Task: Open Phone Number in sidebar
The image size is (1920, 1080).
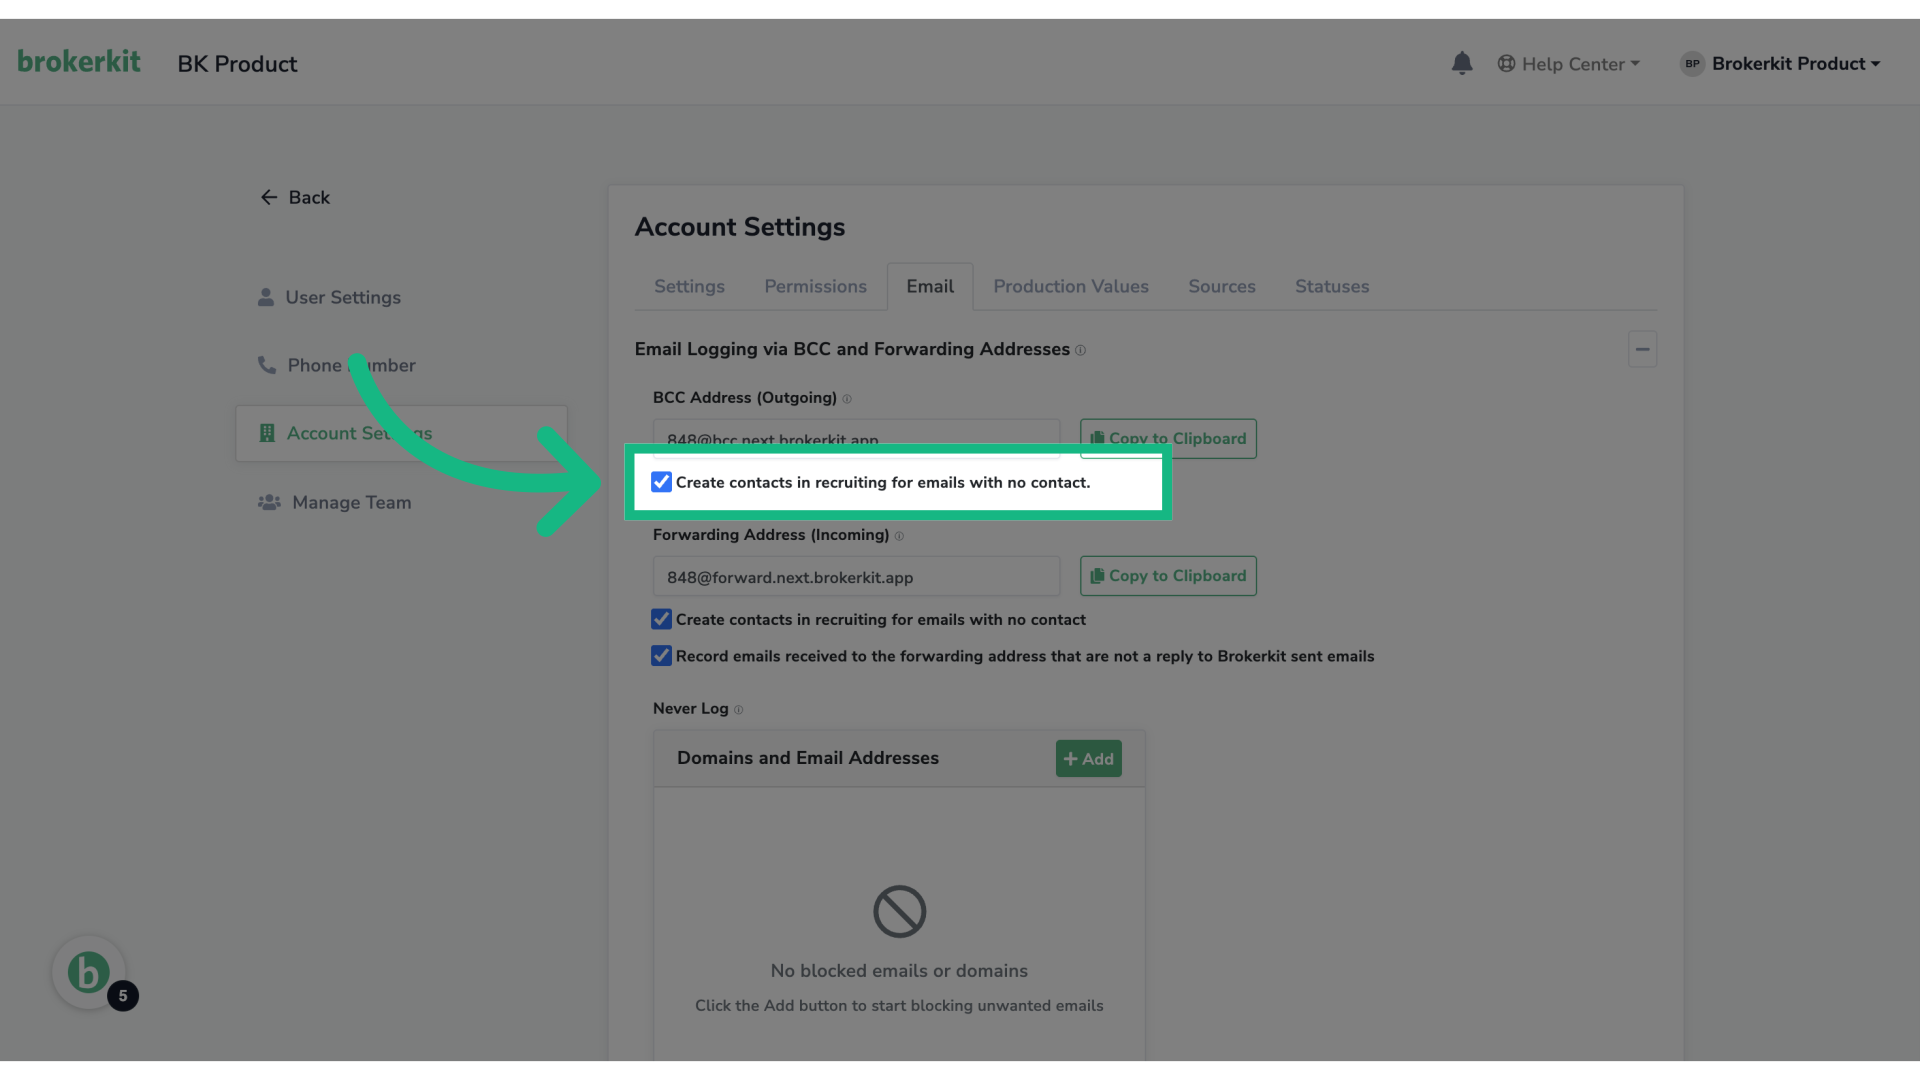Action: (336, 366)
